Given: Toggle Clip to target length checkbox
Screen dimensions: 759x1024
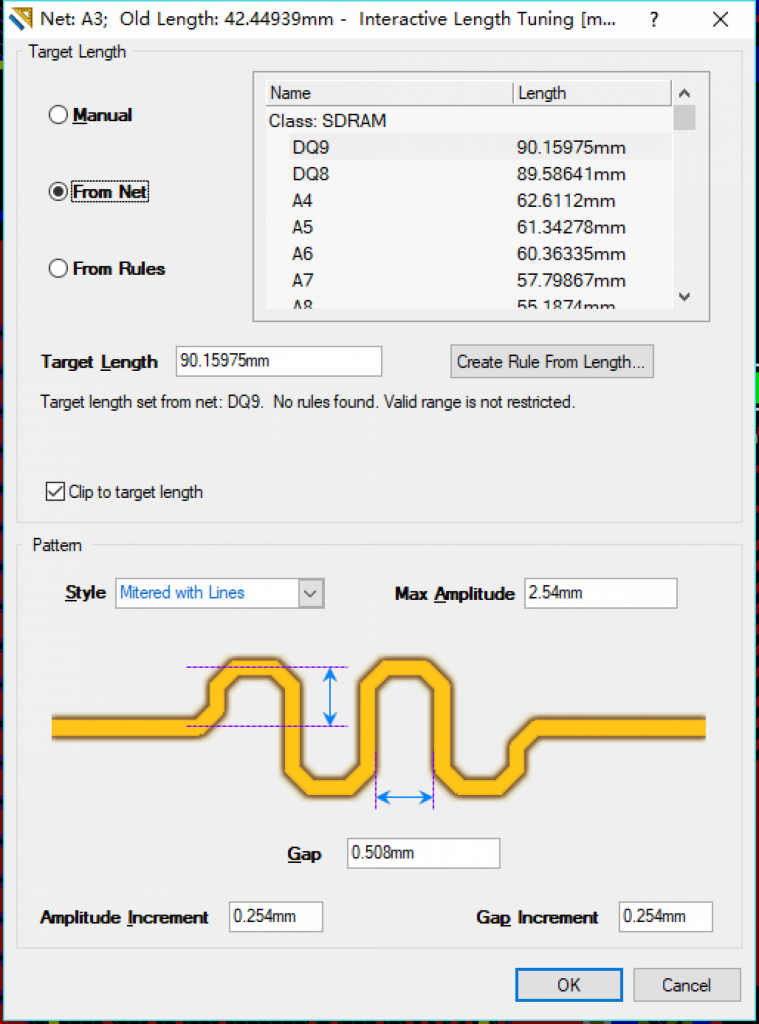Looking at the screenshot, I should pos(55,492).
